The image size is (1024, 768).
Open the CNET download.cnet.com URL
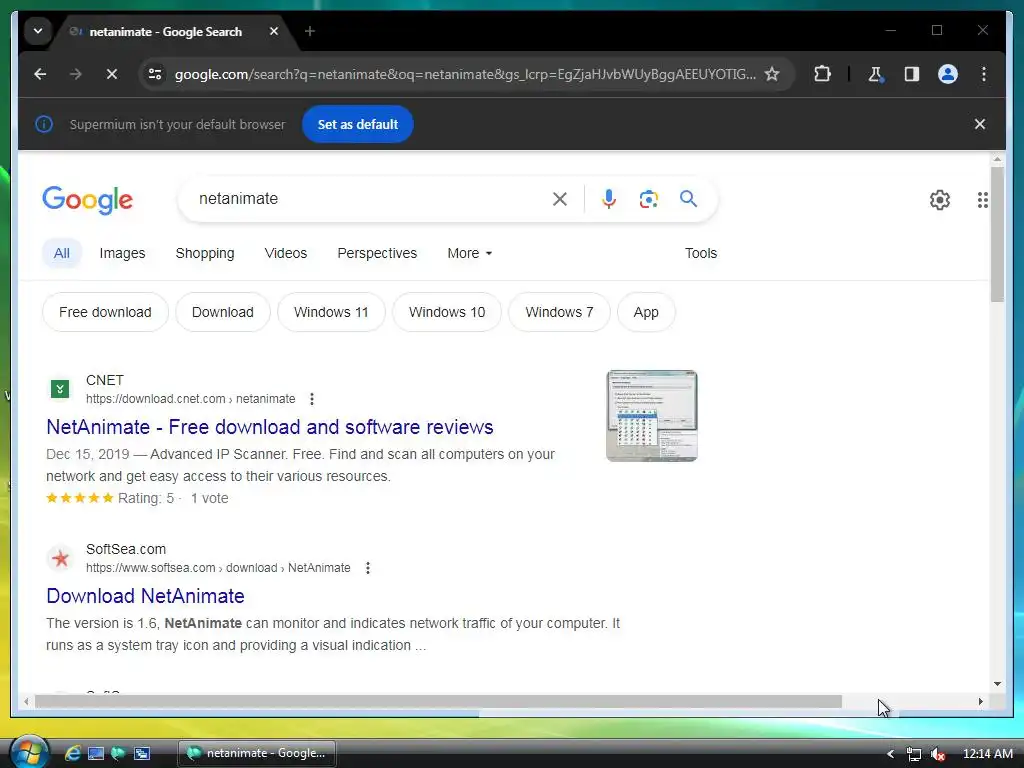pos(190,399)
